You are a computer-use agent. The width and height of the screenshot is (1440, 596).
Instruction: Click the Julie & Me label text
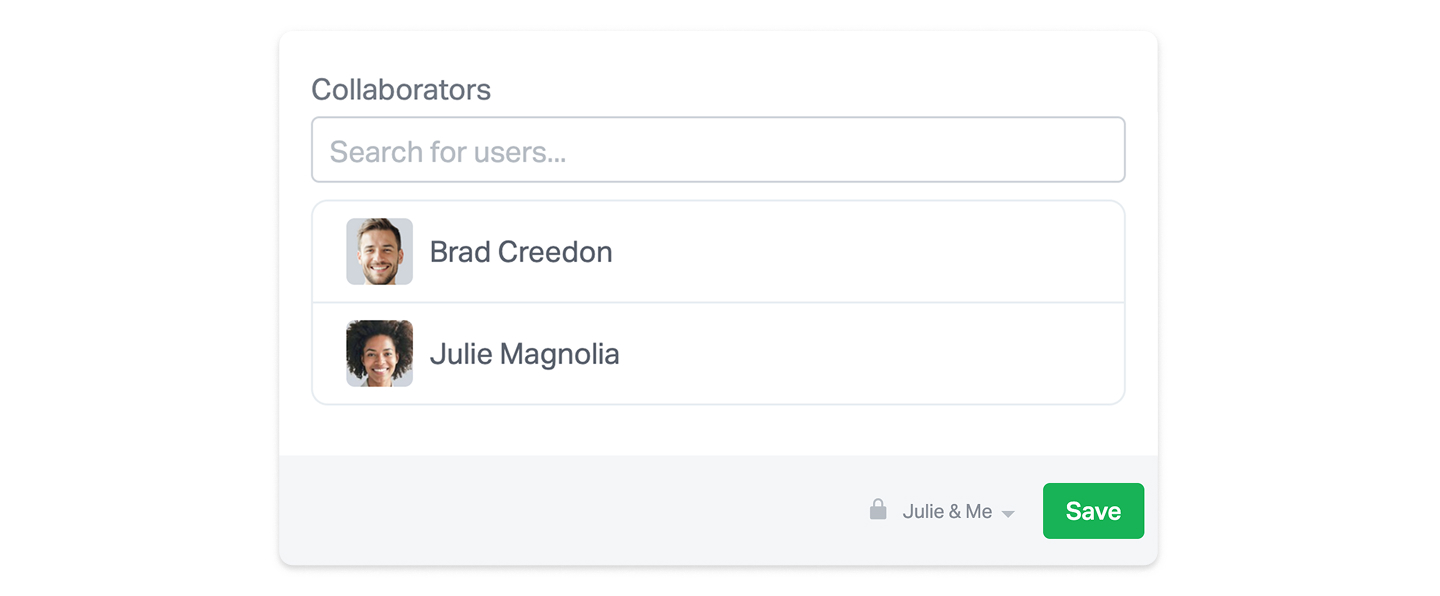click(x=947, y=512)
